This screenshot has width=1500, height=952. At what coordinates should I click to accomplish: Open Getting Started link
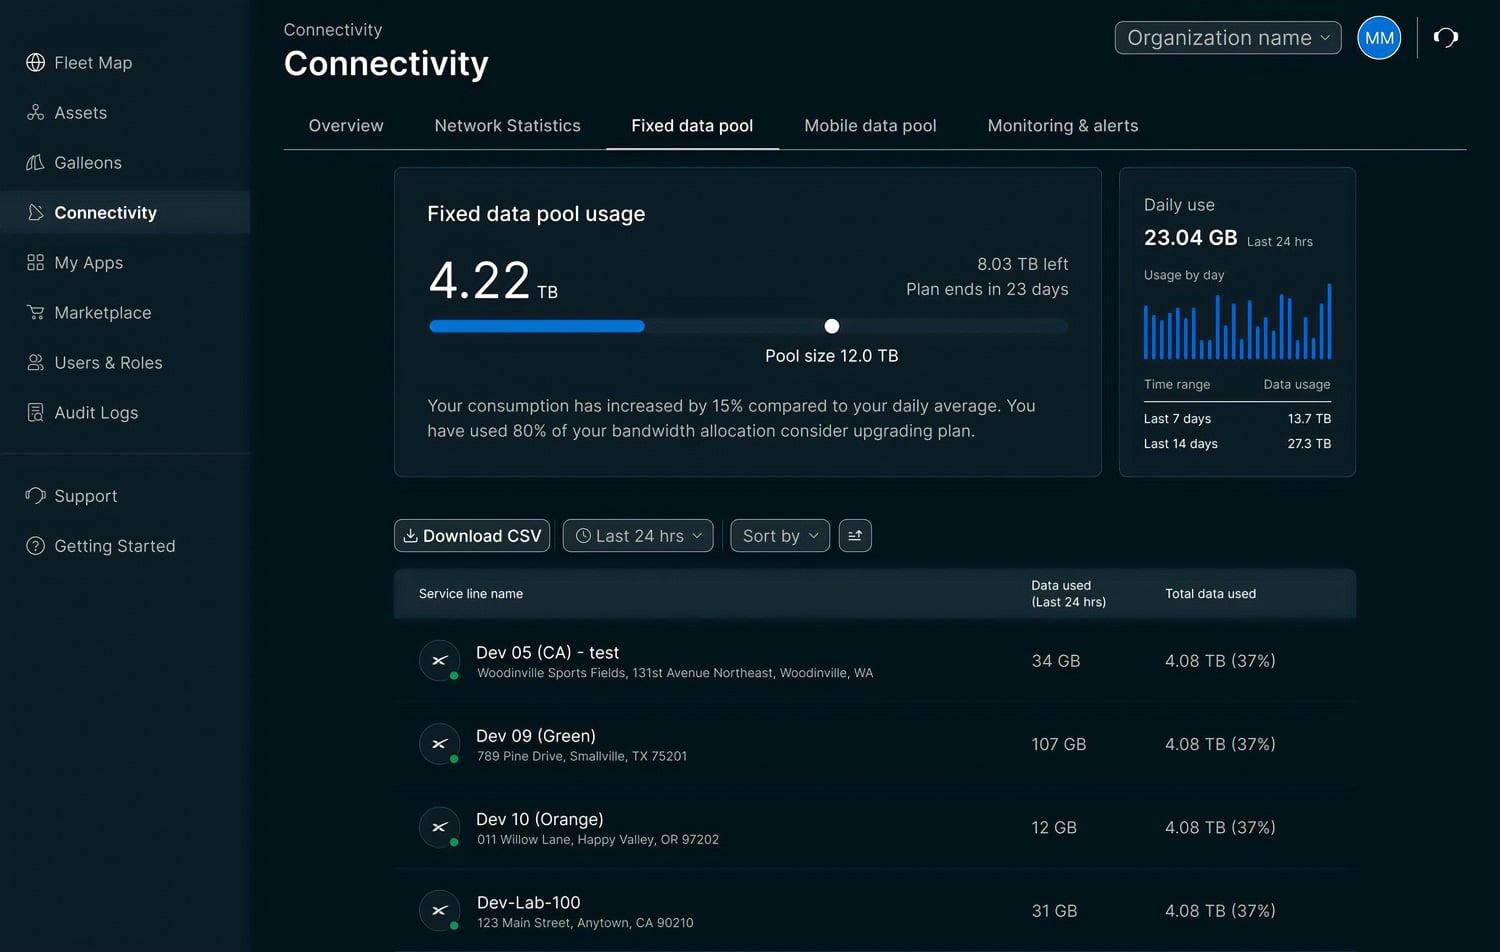115,546
